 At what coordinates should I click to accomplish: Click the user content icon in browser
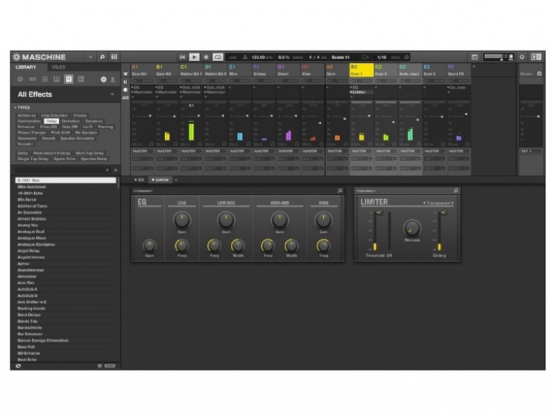[x=113, y=80]
